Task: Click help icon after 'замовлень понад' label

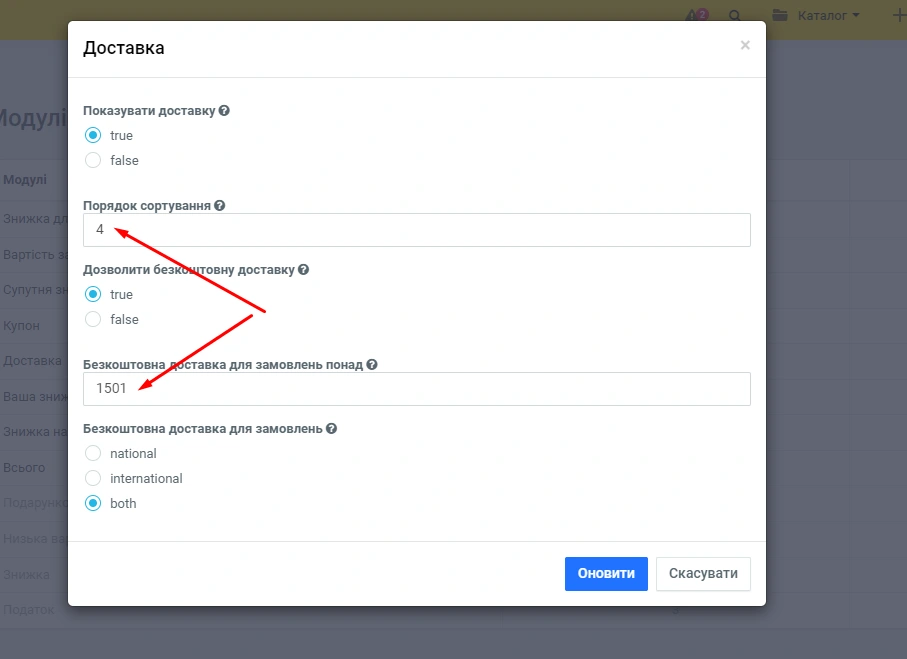Action: click(x=372, y=365)
